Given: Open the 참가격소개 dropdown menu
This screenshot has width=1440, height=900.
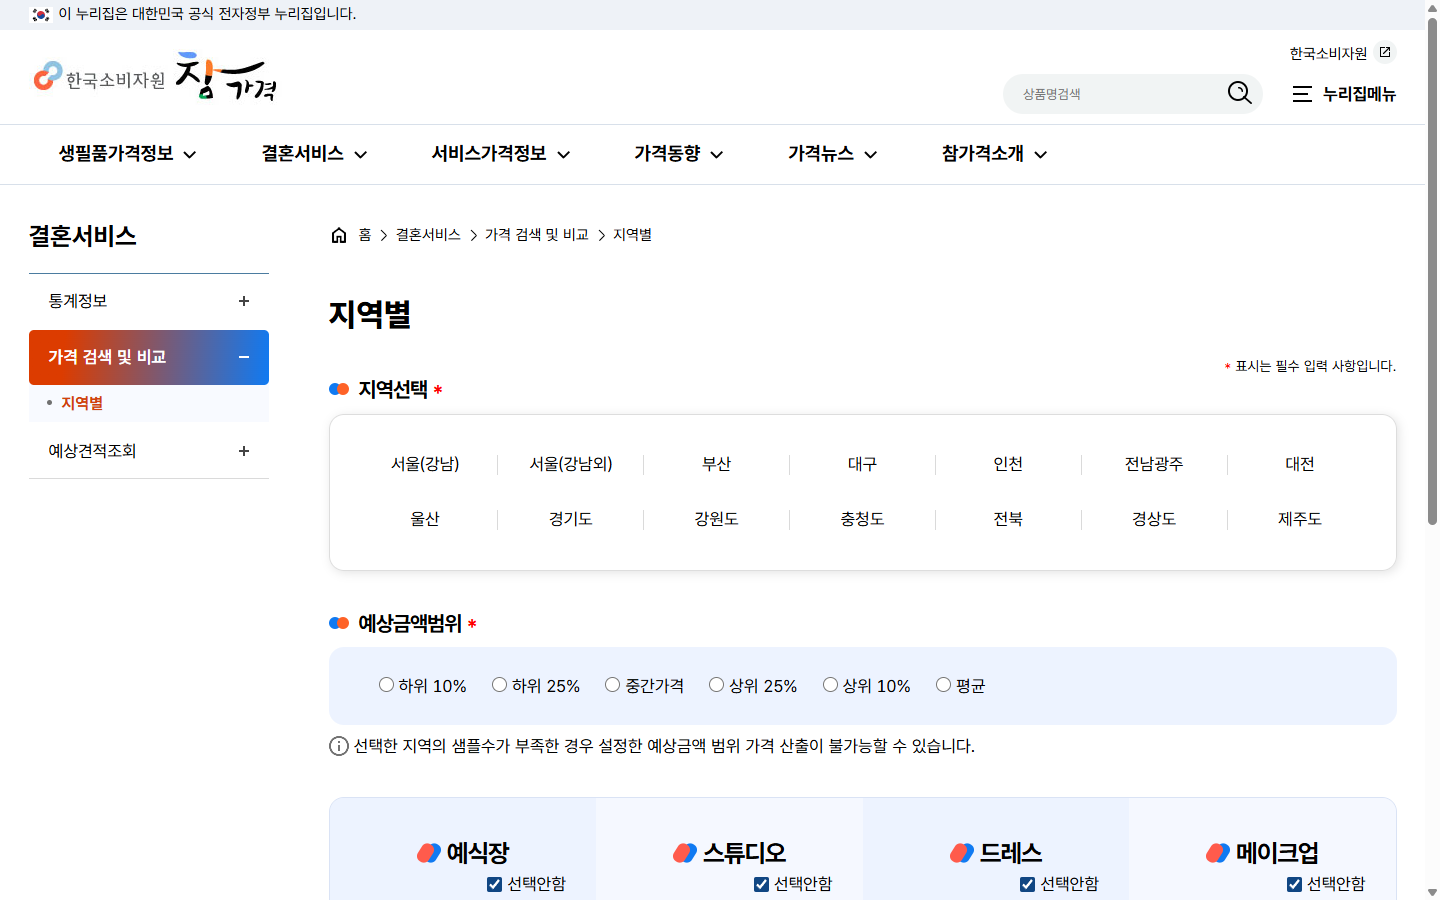Looking at the screenshot, I should [994, 154].
